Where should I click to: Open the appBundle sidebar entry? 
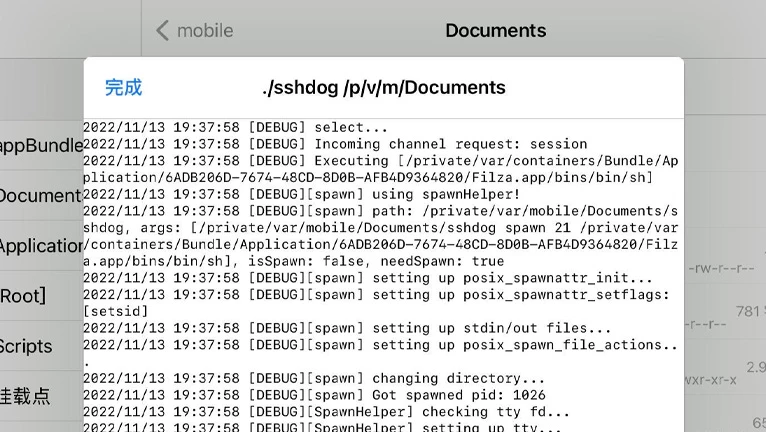tap(42, 145)
